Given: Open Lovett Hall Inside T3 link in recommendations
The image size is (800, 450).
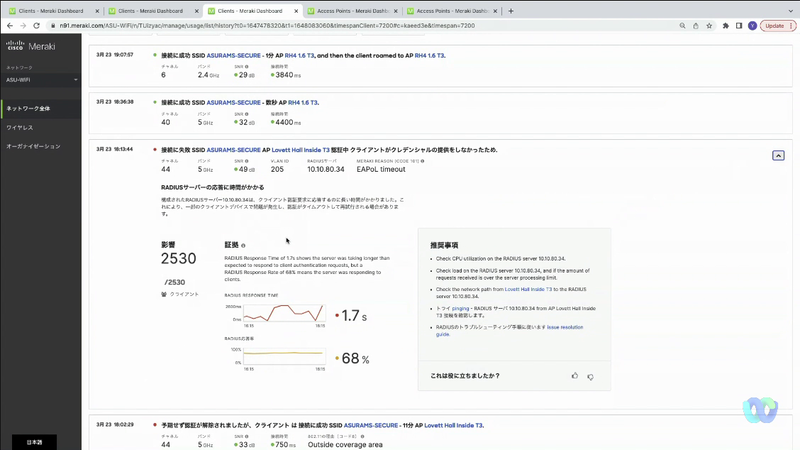Looking at the screenshot, I should pyautogui.click(x=528, y=289).
